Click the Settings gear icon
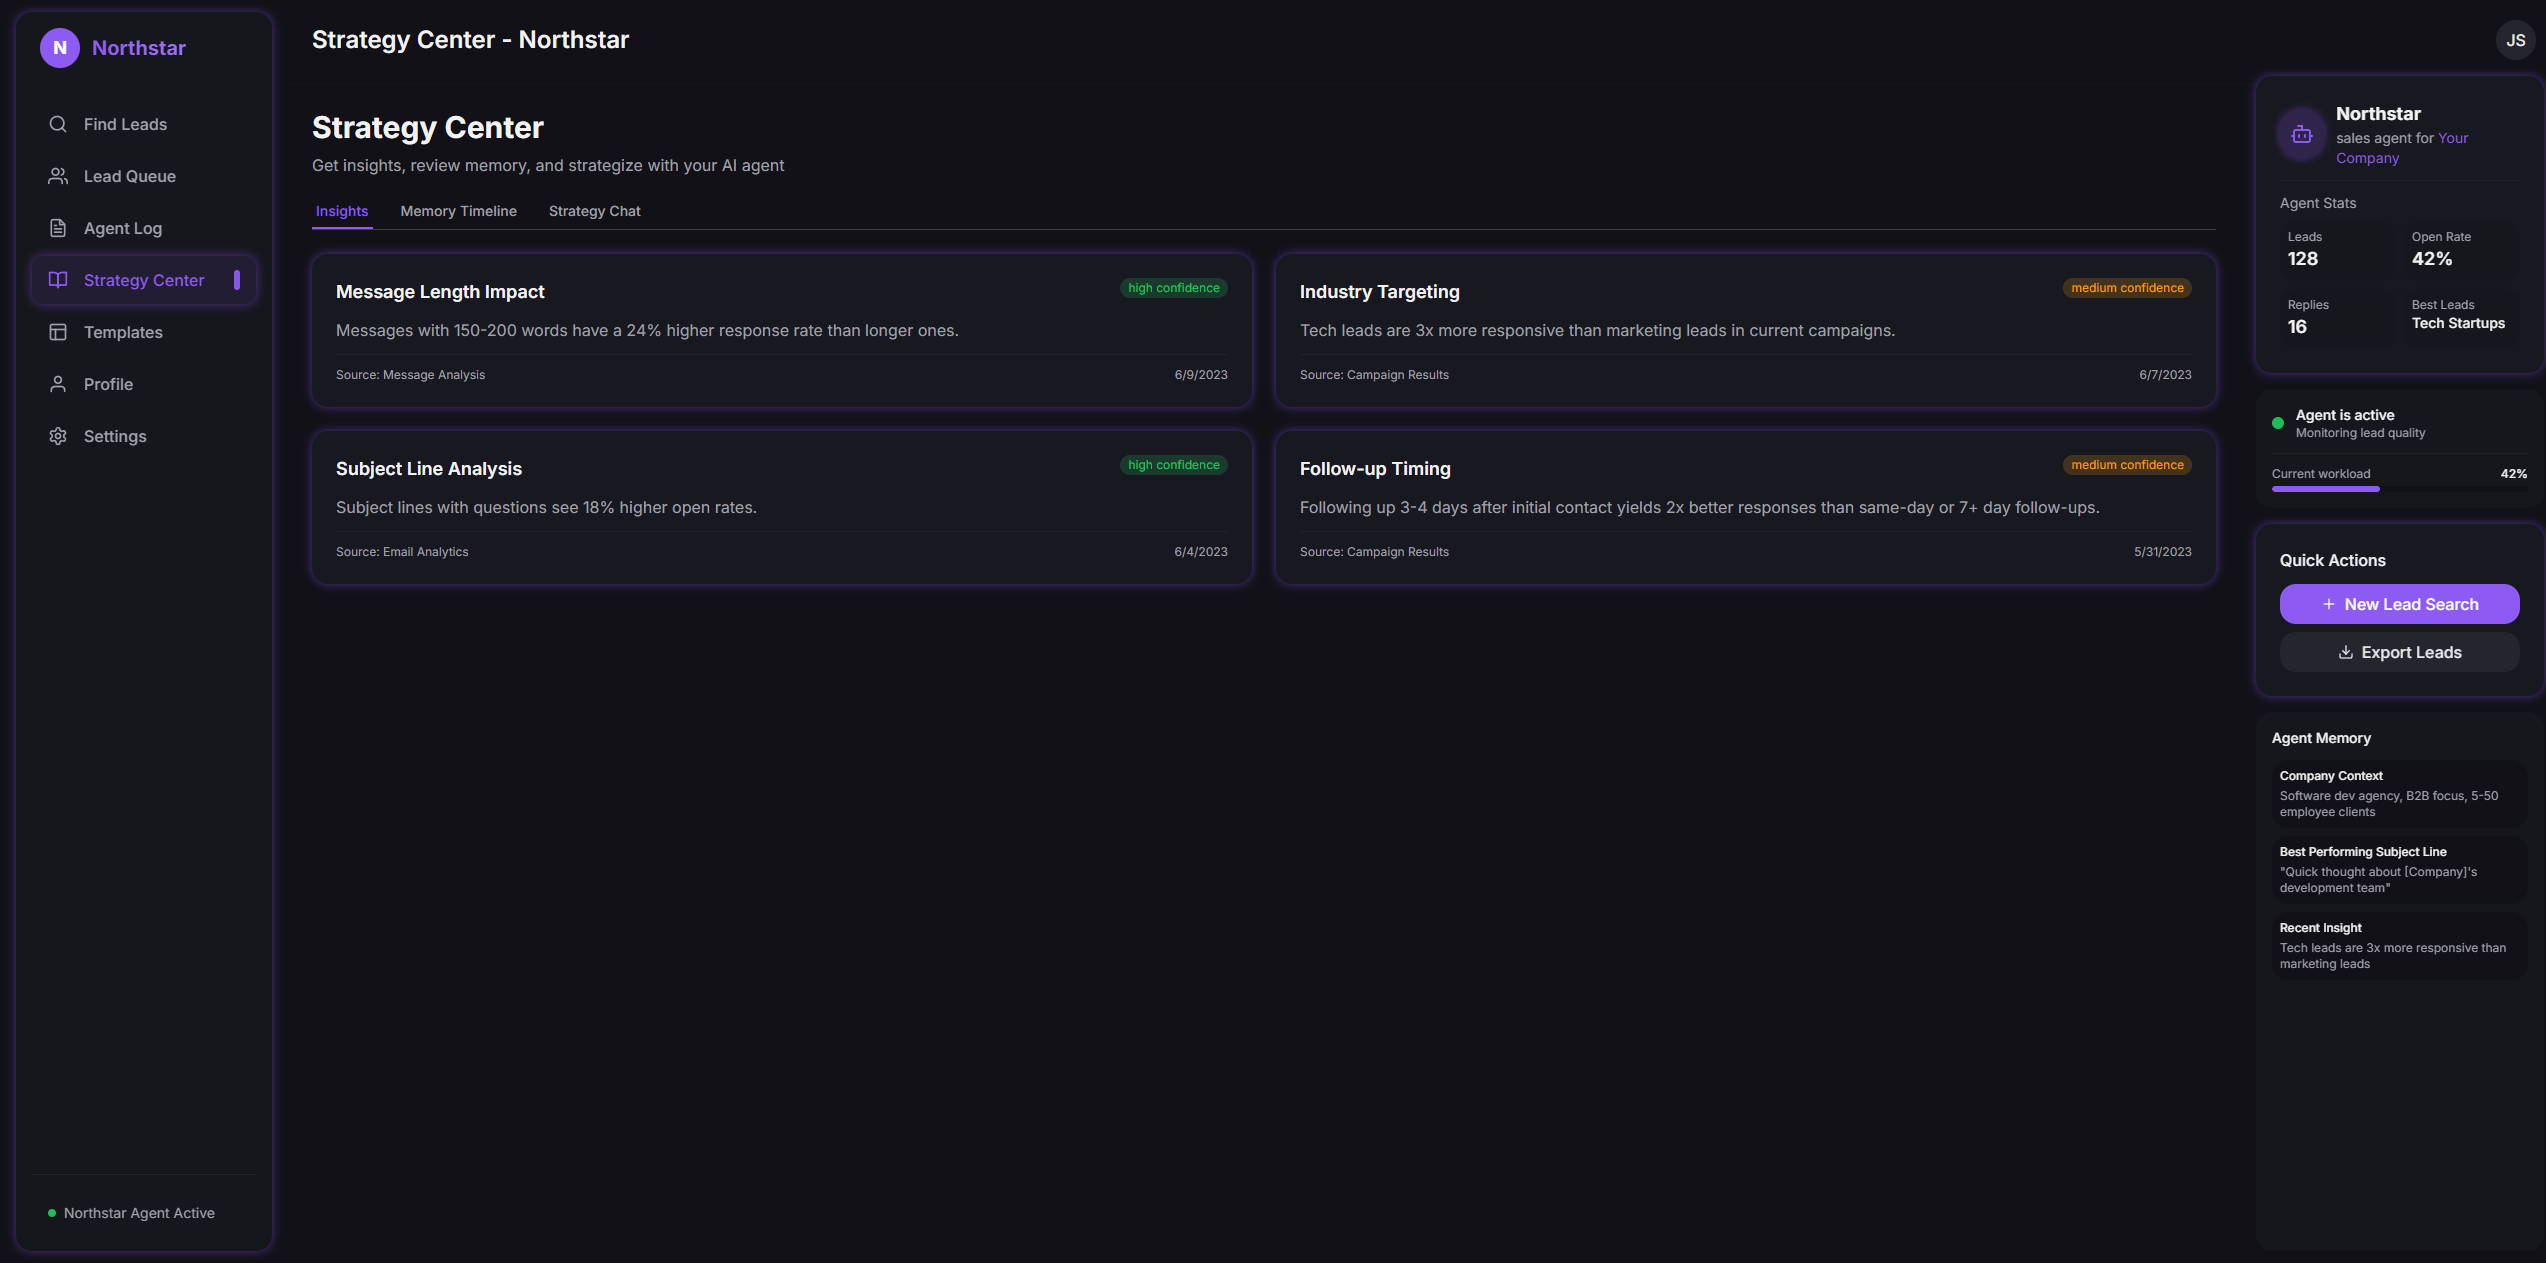The image size is (2546, 1263). pyautogui.click(x=58, y=436)
